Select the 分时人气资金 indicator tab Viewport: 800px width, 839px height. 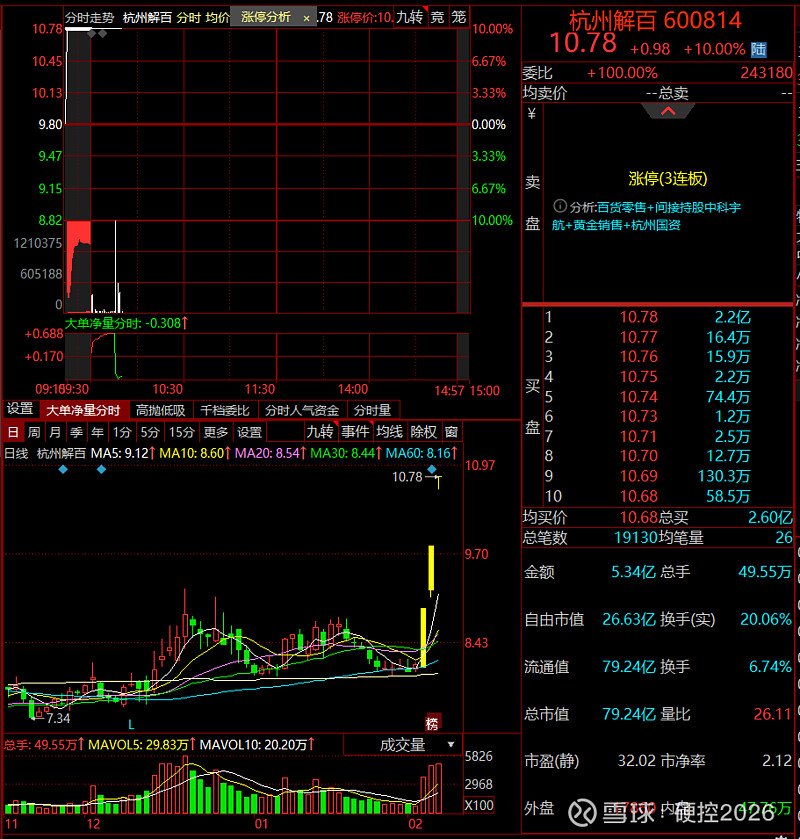302,410
